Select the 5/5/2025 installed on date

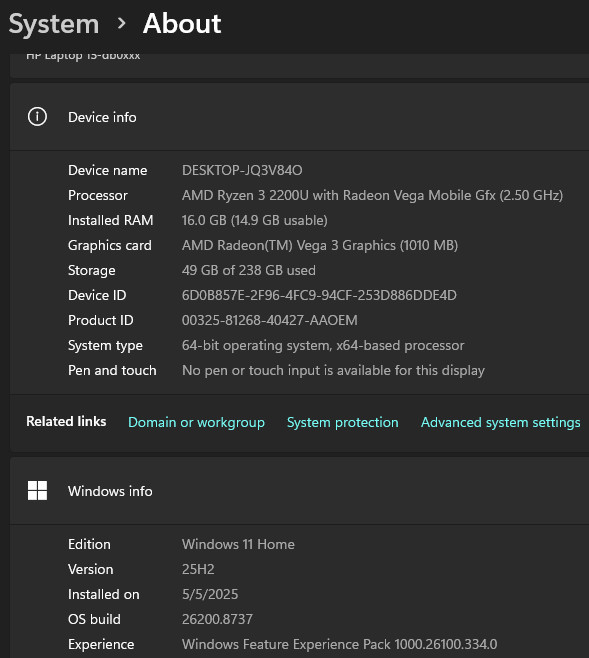(210, 594)
